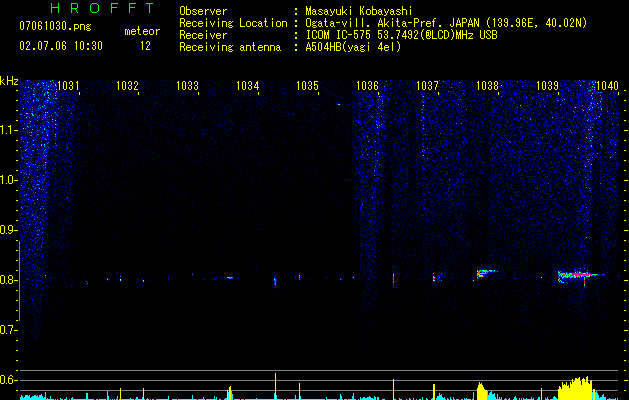
Task: Click the 1034 time marker
Action: click(x=248, y=86)
